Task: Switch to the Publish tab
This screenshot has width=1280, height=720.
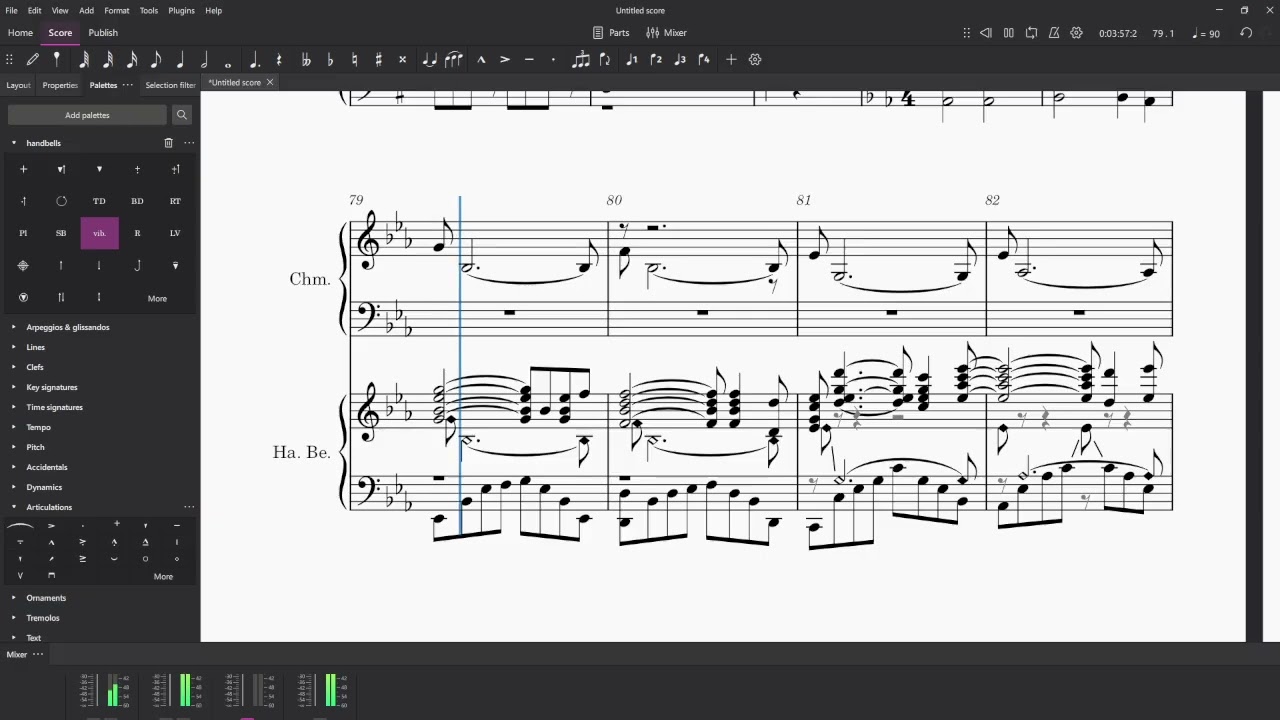Action: pyautogui.click(x=103, y=33)
